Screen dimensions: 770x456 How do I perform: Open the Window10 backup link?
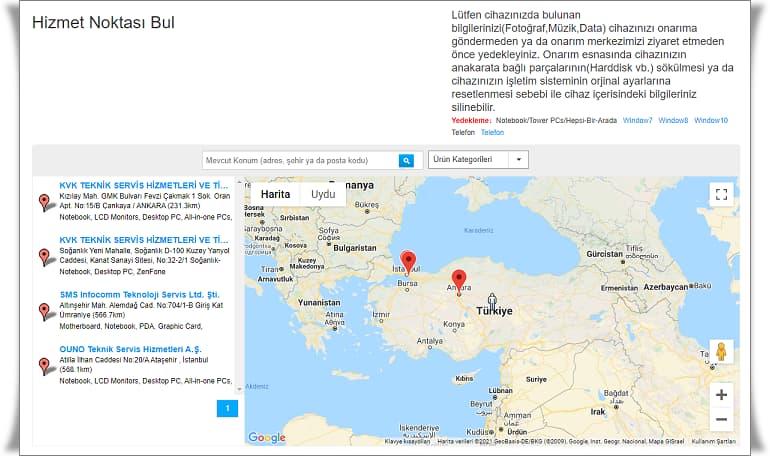pos(711,120)
